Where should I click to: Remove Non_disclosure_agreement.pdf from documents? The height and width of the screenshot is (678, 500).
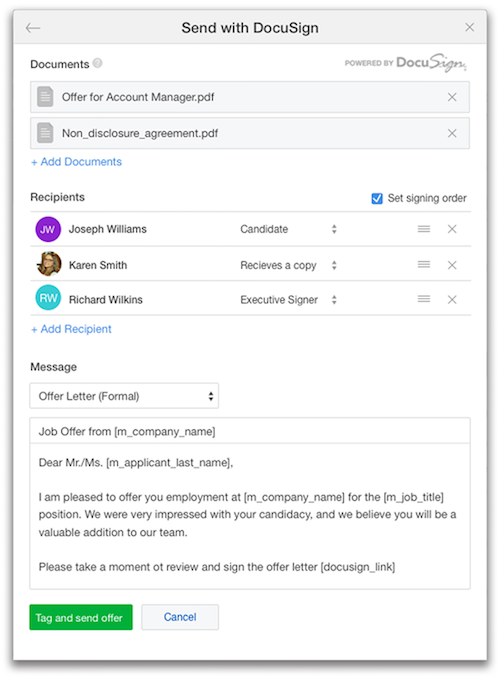pos(452,133)
